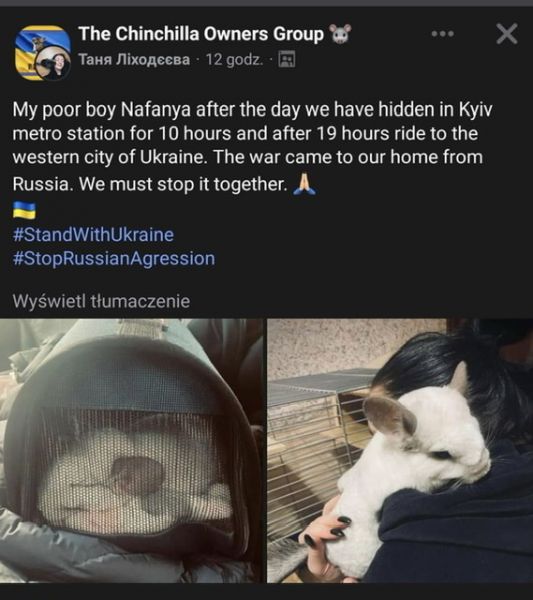Open the white chinchilla on shoulder photo

(x=400, y=450)
